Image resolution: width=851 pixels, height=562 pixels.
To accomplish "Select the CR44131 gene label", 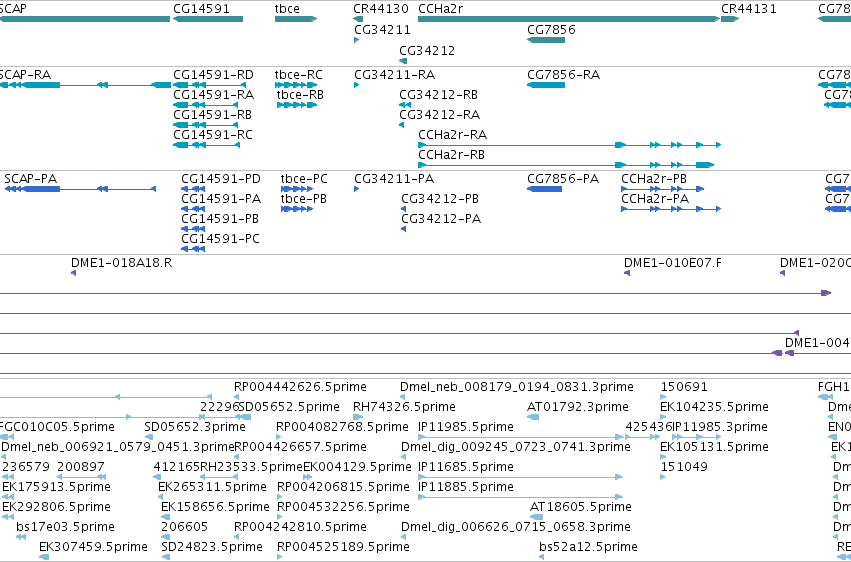I will coord(748,9).
